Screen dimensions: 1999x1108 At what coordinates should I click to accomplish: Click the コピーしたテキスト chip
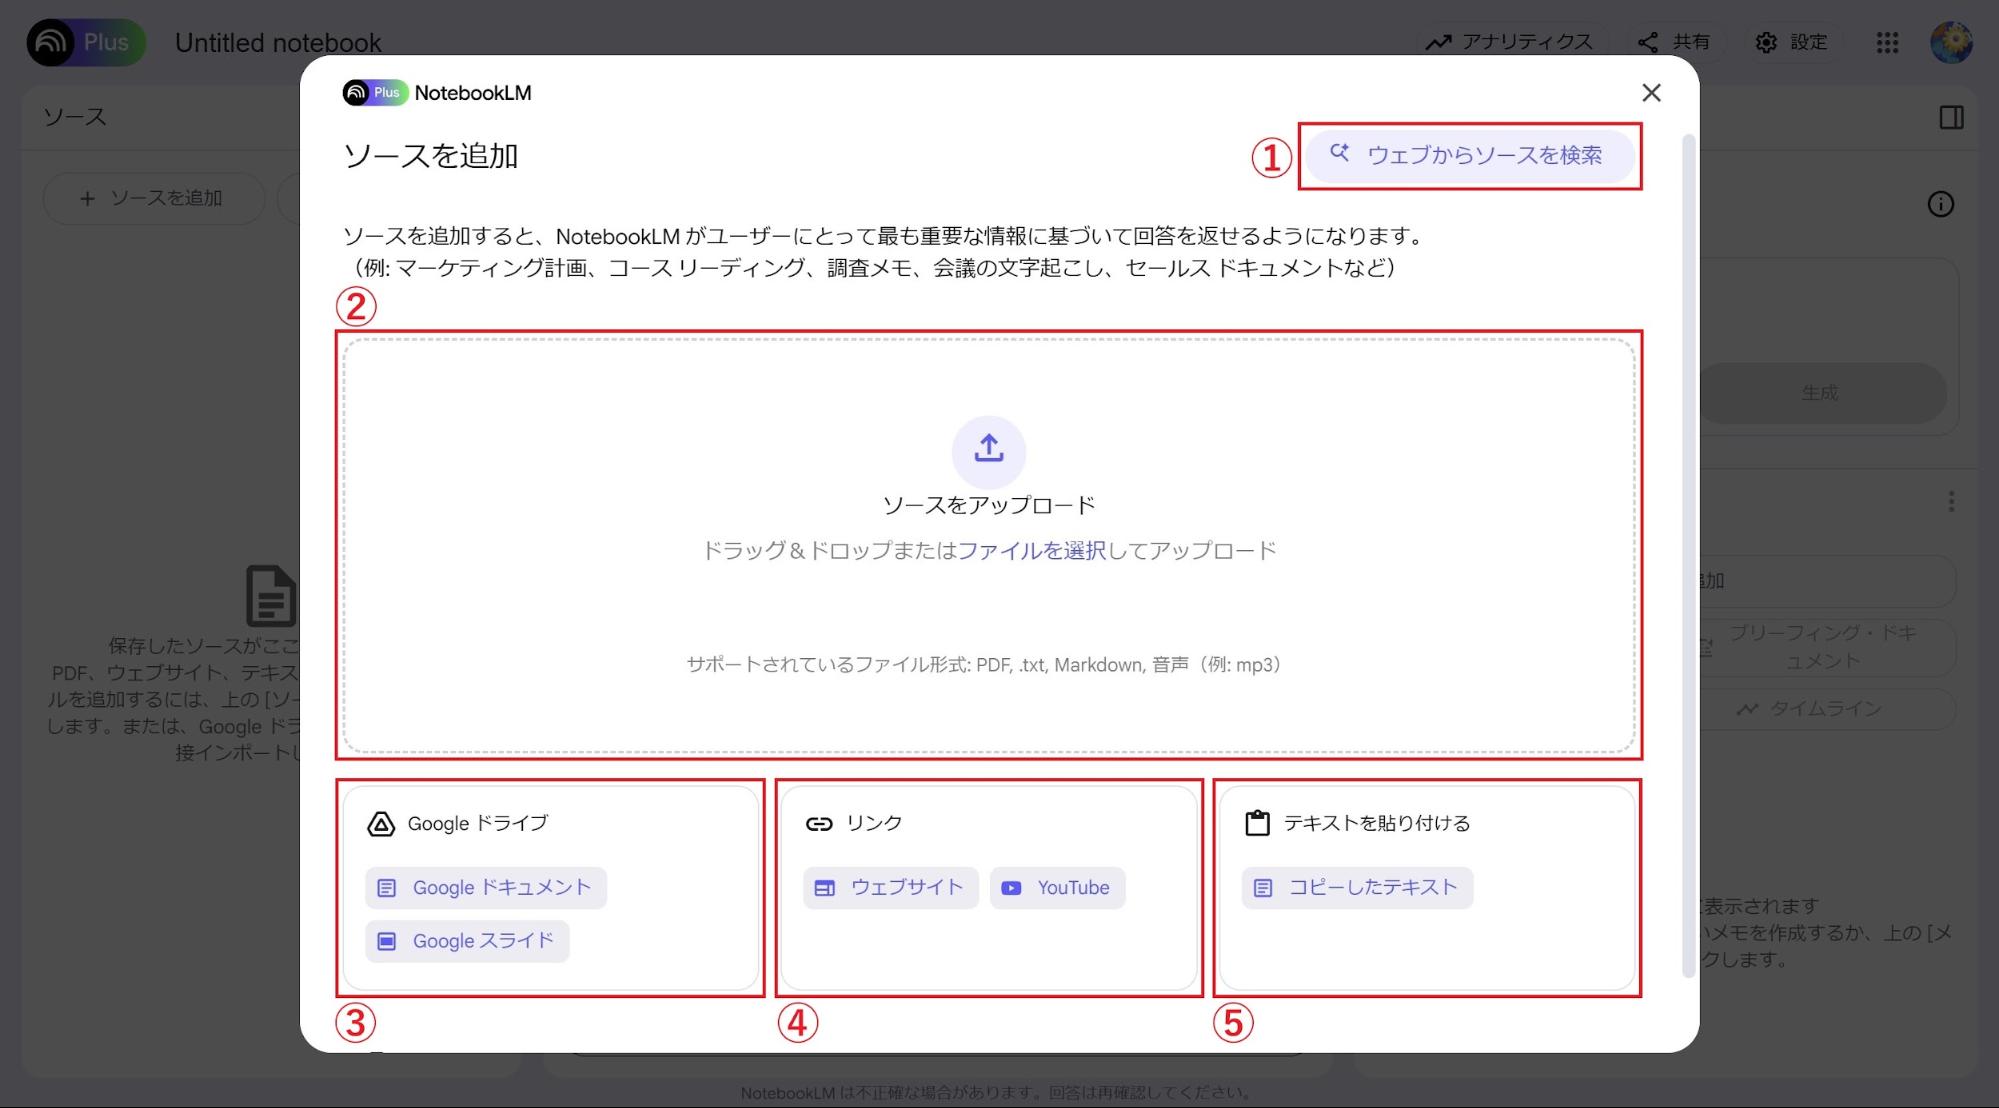pos(1357,888)
